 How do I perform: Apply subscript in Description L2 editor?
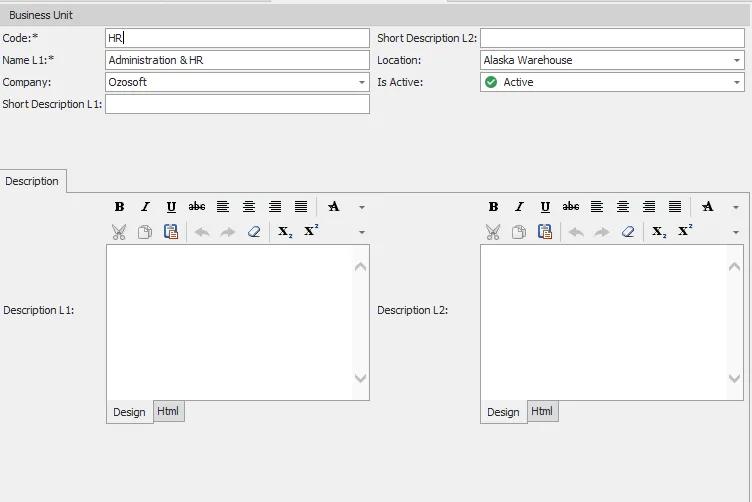[659, 232]
